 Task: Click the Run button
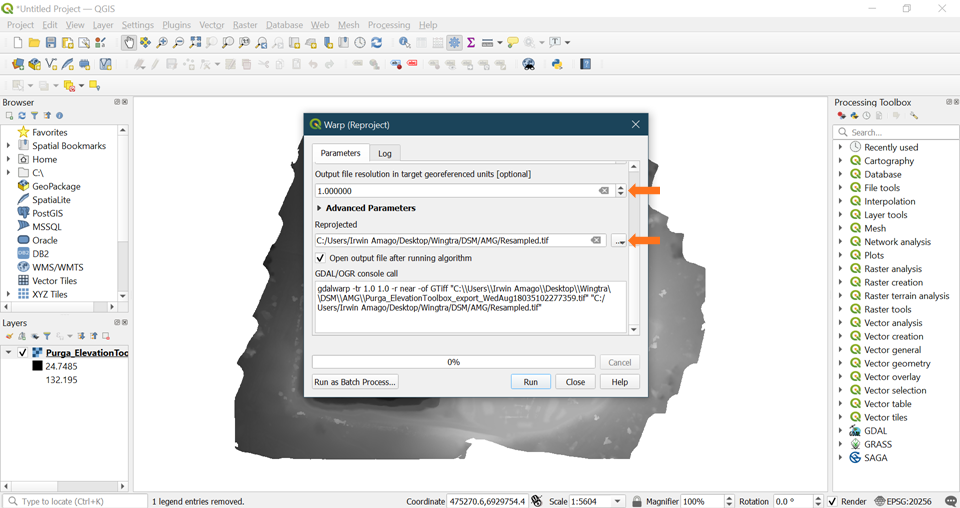click(530, 382)
